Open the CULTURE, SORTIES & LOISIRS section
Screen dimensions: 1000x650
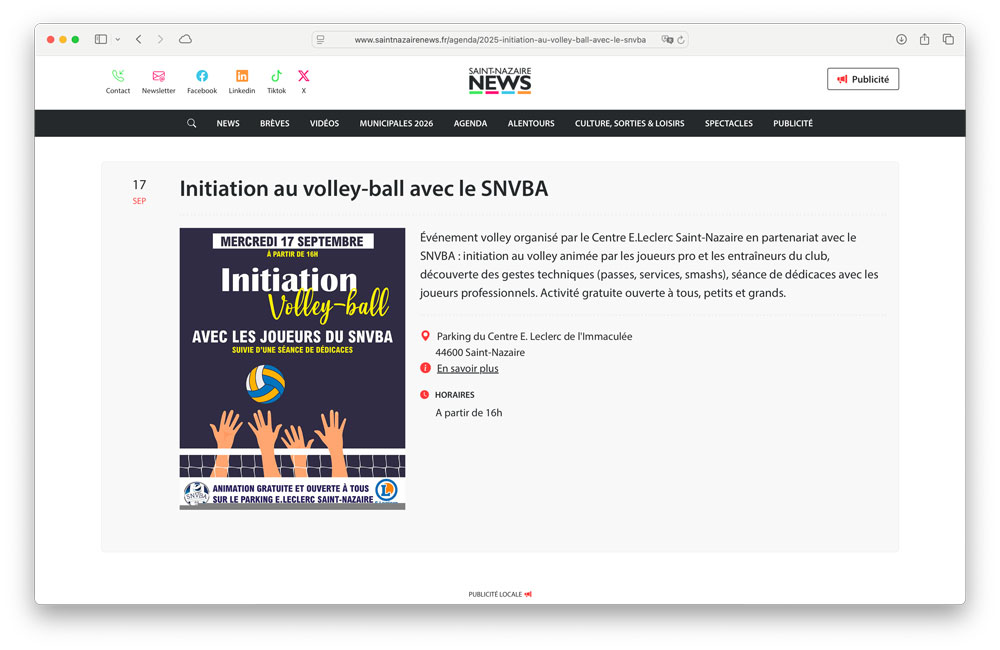point(629,123)
